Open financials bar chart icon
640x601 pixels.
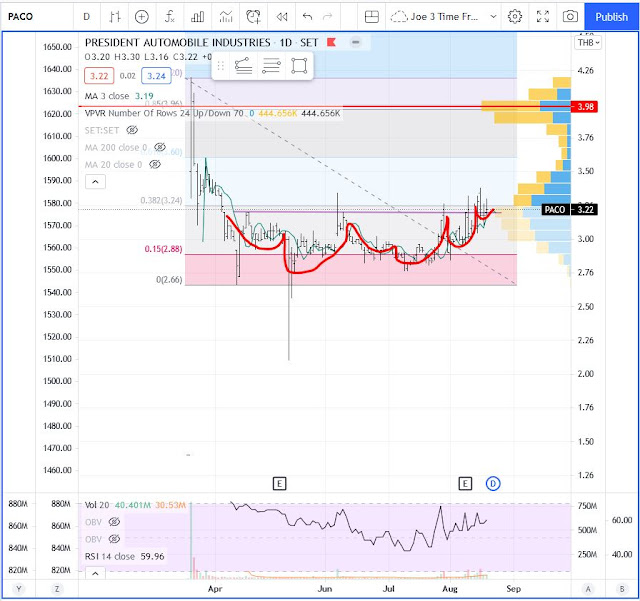point(198,17)
